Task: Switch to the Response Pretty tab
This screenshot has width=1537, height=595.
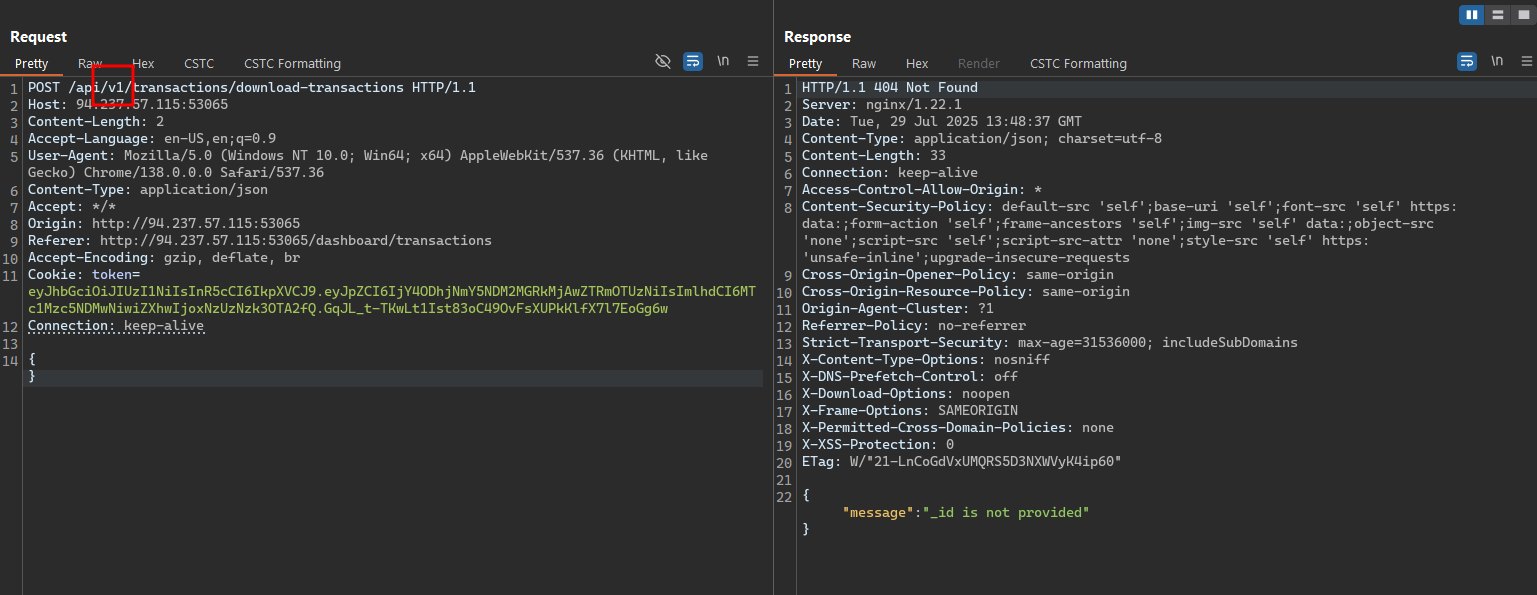Action: tap(805, 63)
